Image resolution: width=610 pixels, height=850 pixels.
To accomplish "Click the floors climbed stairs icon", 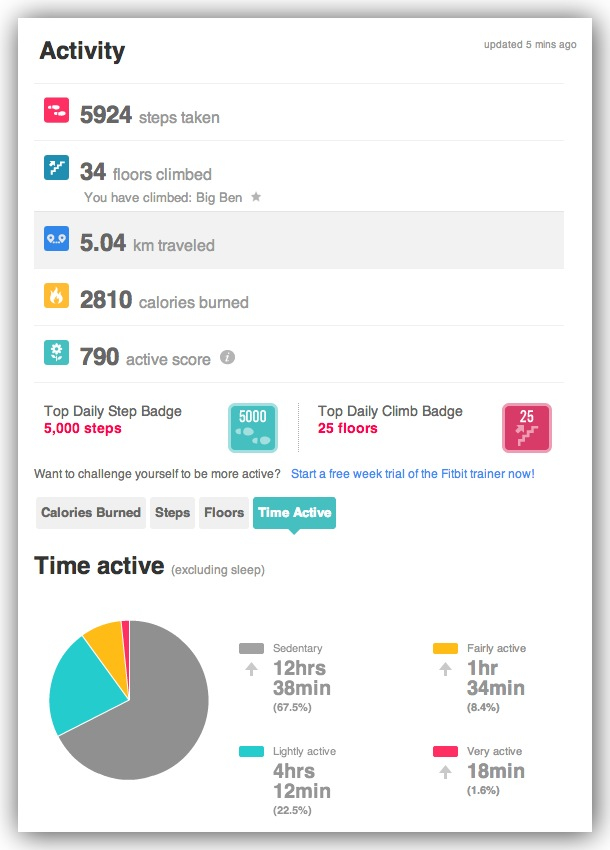I will click(x=56, y=168).
